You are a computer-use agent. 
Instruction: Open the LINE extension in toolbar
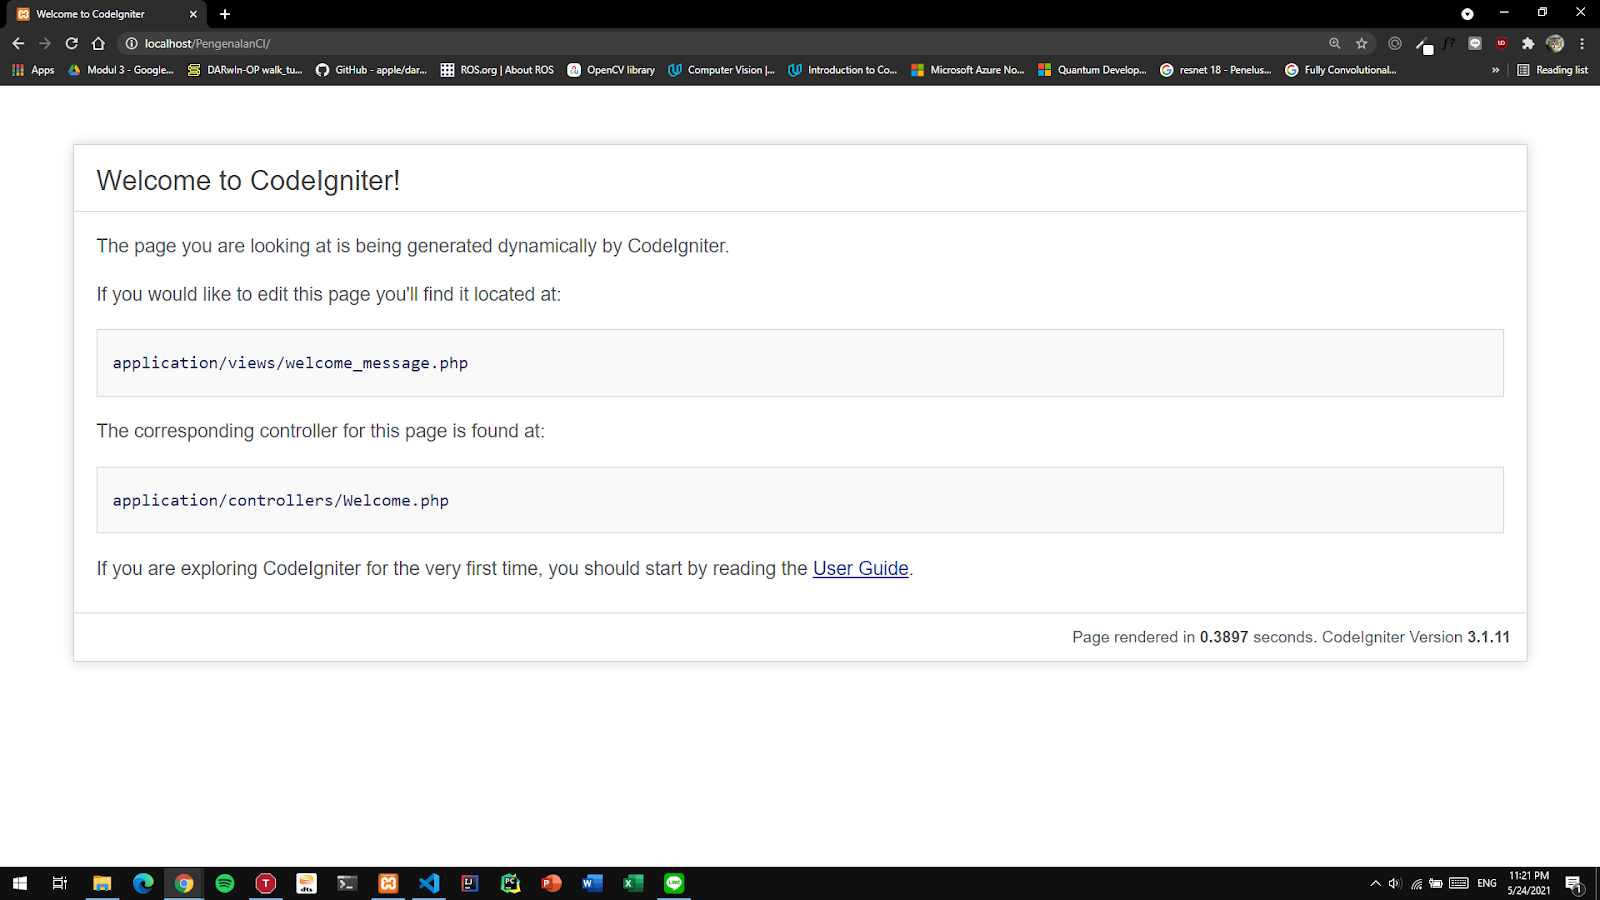[1475, 43]
